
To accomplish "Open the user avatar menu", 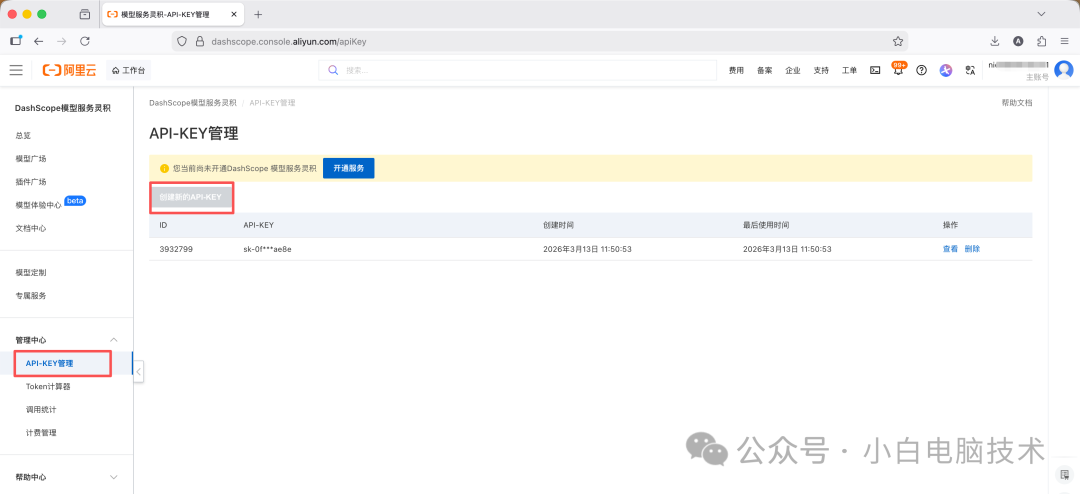I will tap(1063, 70).
